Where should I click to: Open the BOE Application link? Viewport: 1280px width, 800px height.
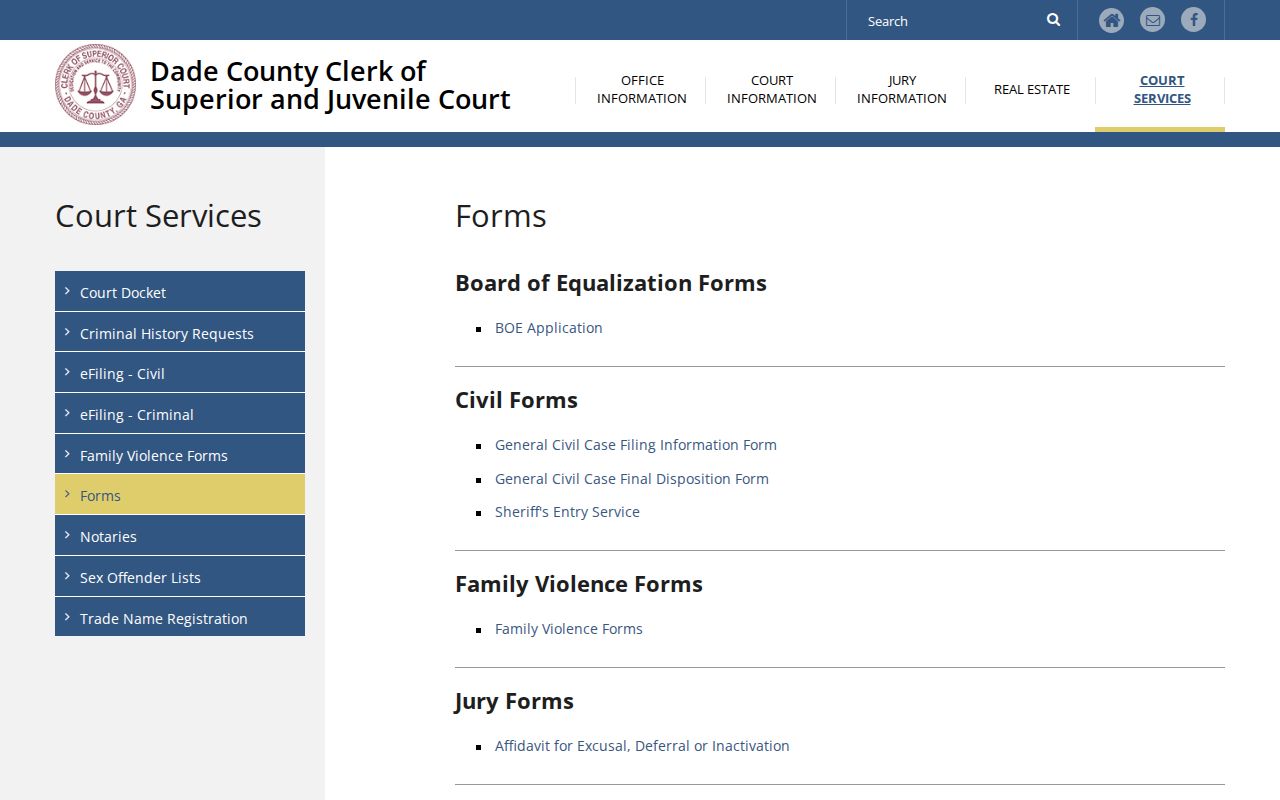549,328
